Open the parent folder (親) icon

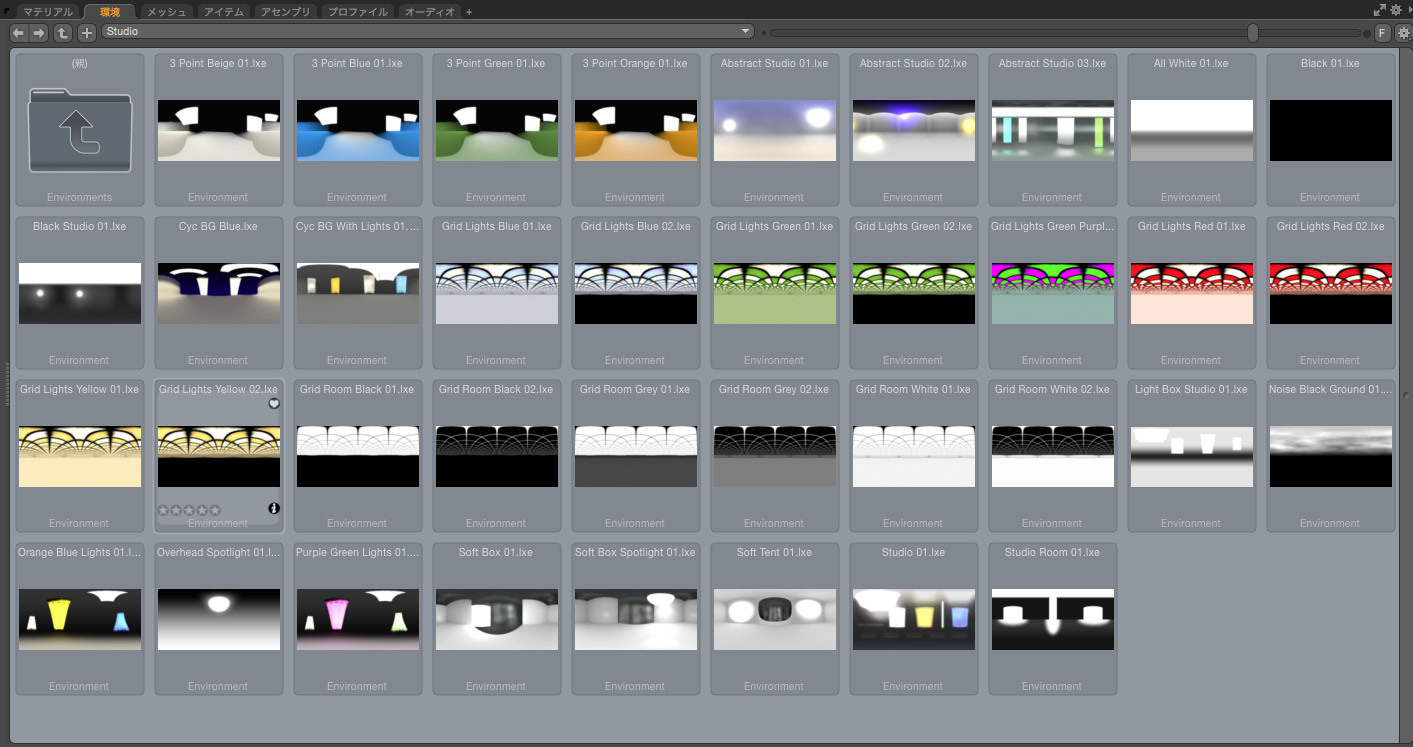click(80, 130)
